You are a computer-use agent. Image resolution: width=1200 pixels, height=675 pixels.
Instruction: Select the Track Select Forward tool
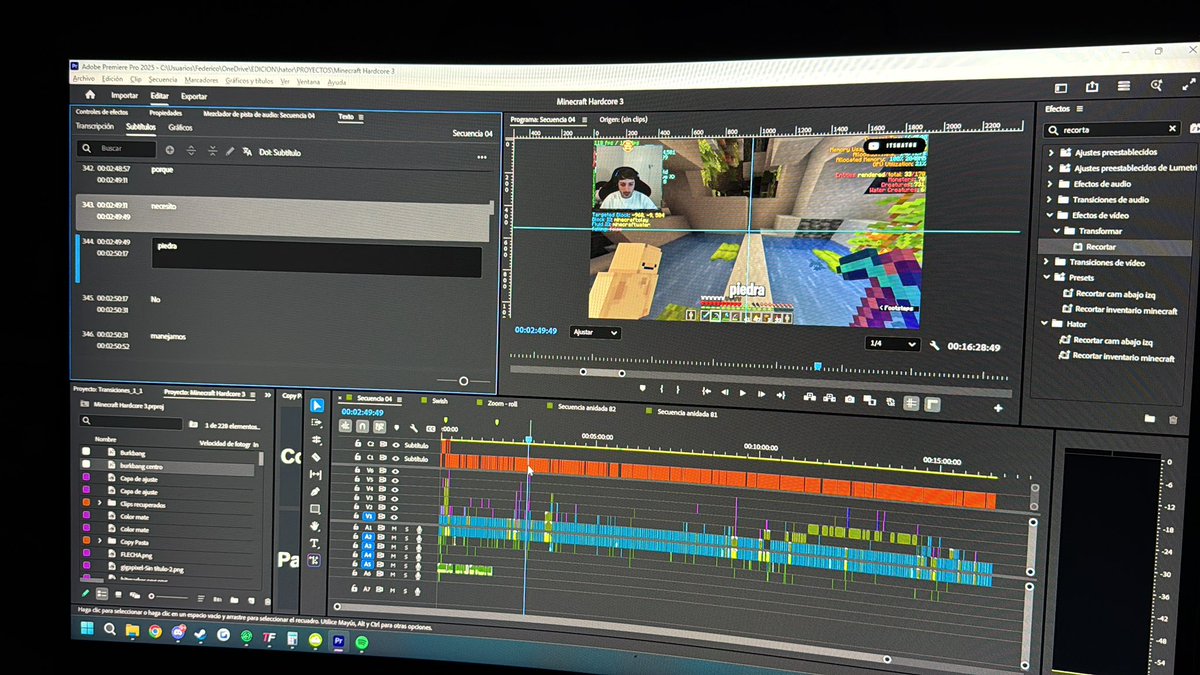pos(316,423)
